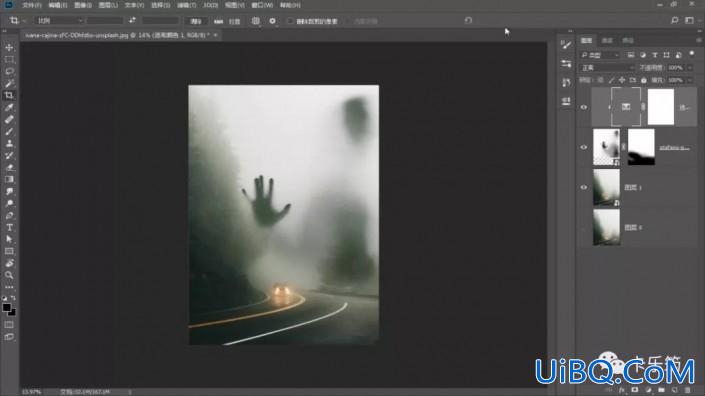This screenshot has width=705, height=396.
Task: Open the layer blend mode dropdown
Action: coord(607,67)
